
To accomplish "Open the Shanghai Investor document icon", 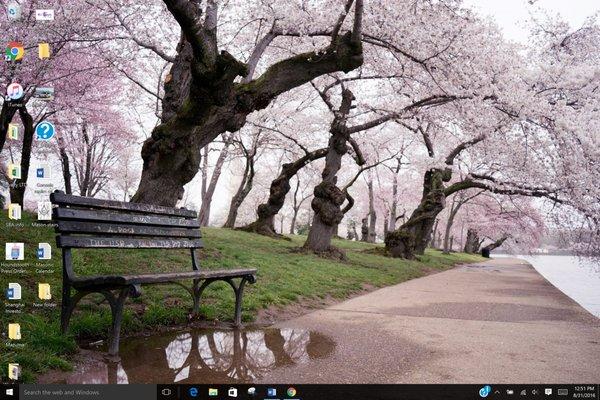I will pos(14,292).
